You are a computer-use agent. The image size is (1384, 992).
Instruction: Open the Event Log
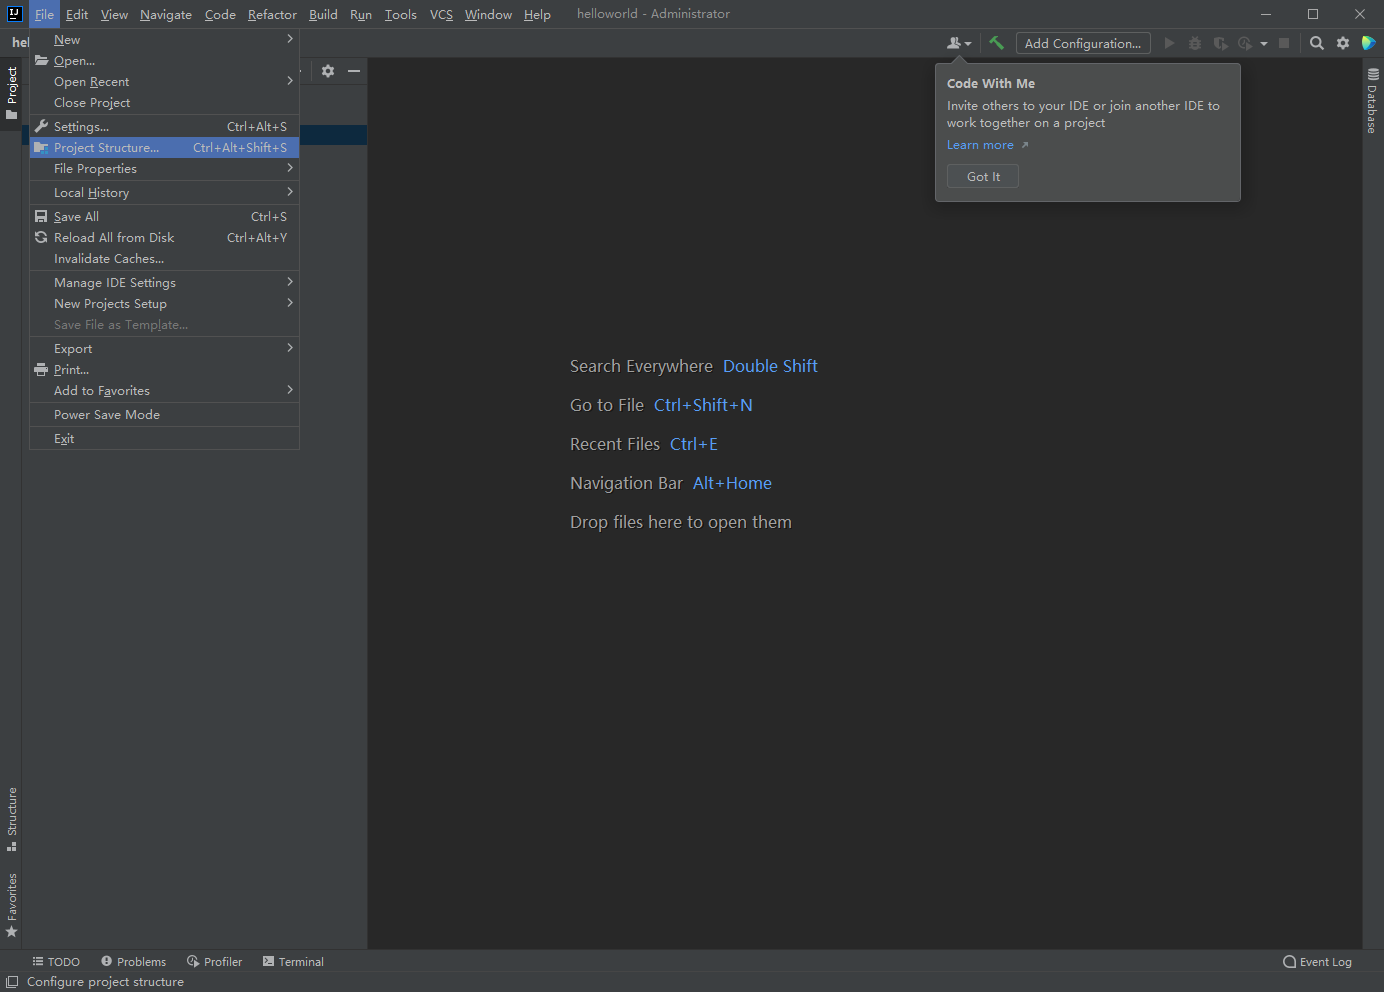(1317, 962)
